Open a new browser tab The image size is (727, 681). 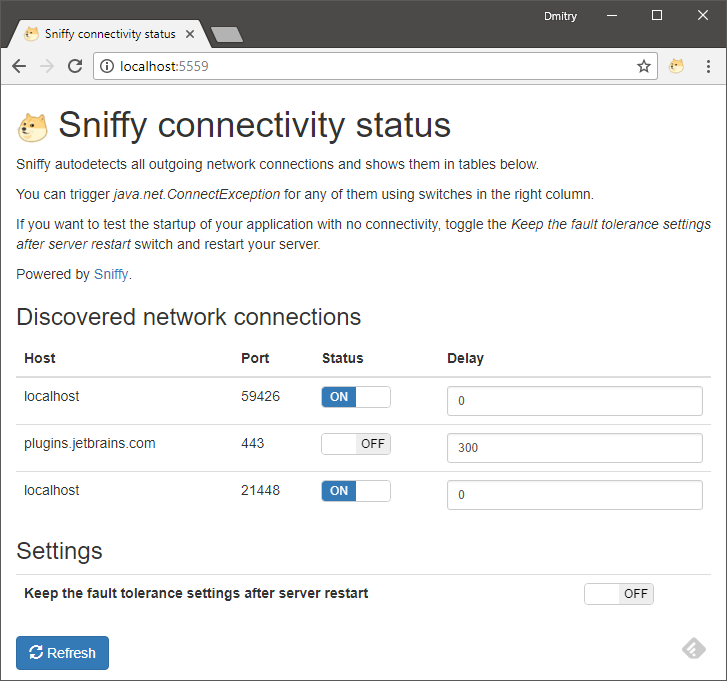coord(227,34)
